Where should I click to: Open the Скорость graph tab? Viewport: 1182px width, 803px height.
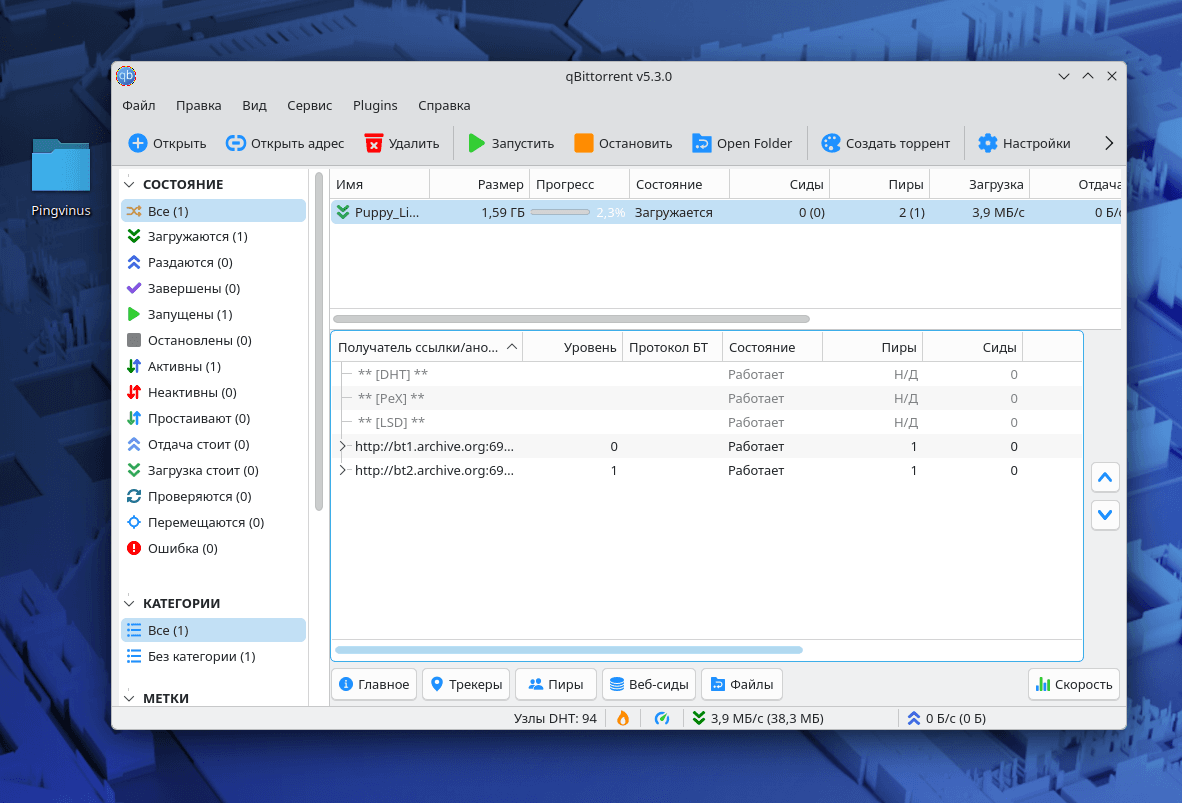(x=1073, y=685)
